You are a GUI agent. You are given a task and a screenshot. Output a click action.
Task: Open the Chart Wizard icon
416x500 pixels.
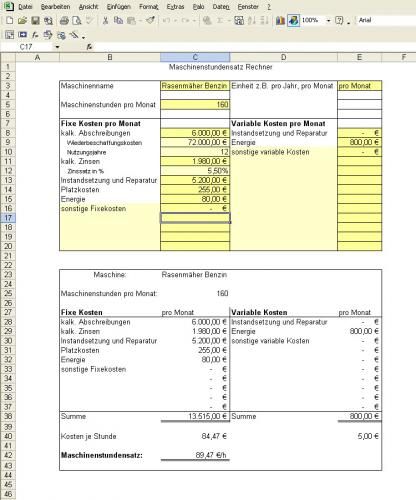click(x=280, y=21)
